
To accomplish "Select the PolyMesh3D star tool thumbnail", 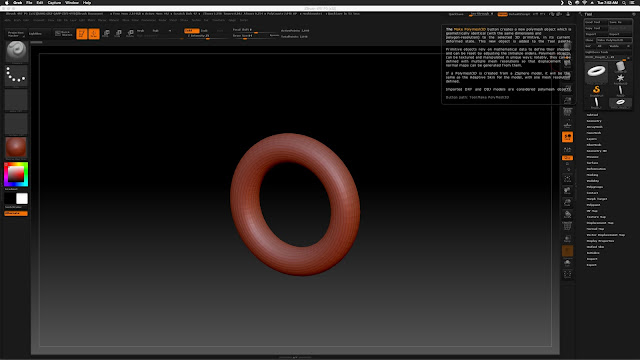I will 620,78.
